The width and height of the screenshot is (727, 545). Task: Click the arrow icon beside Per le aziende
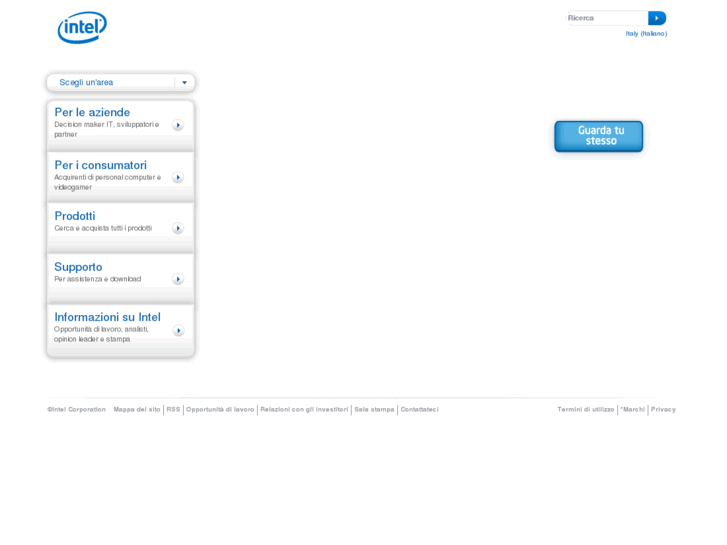click(178, 125)
